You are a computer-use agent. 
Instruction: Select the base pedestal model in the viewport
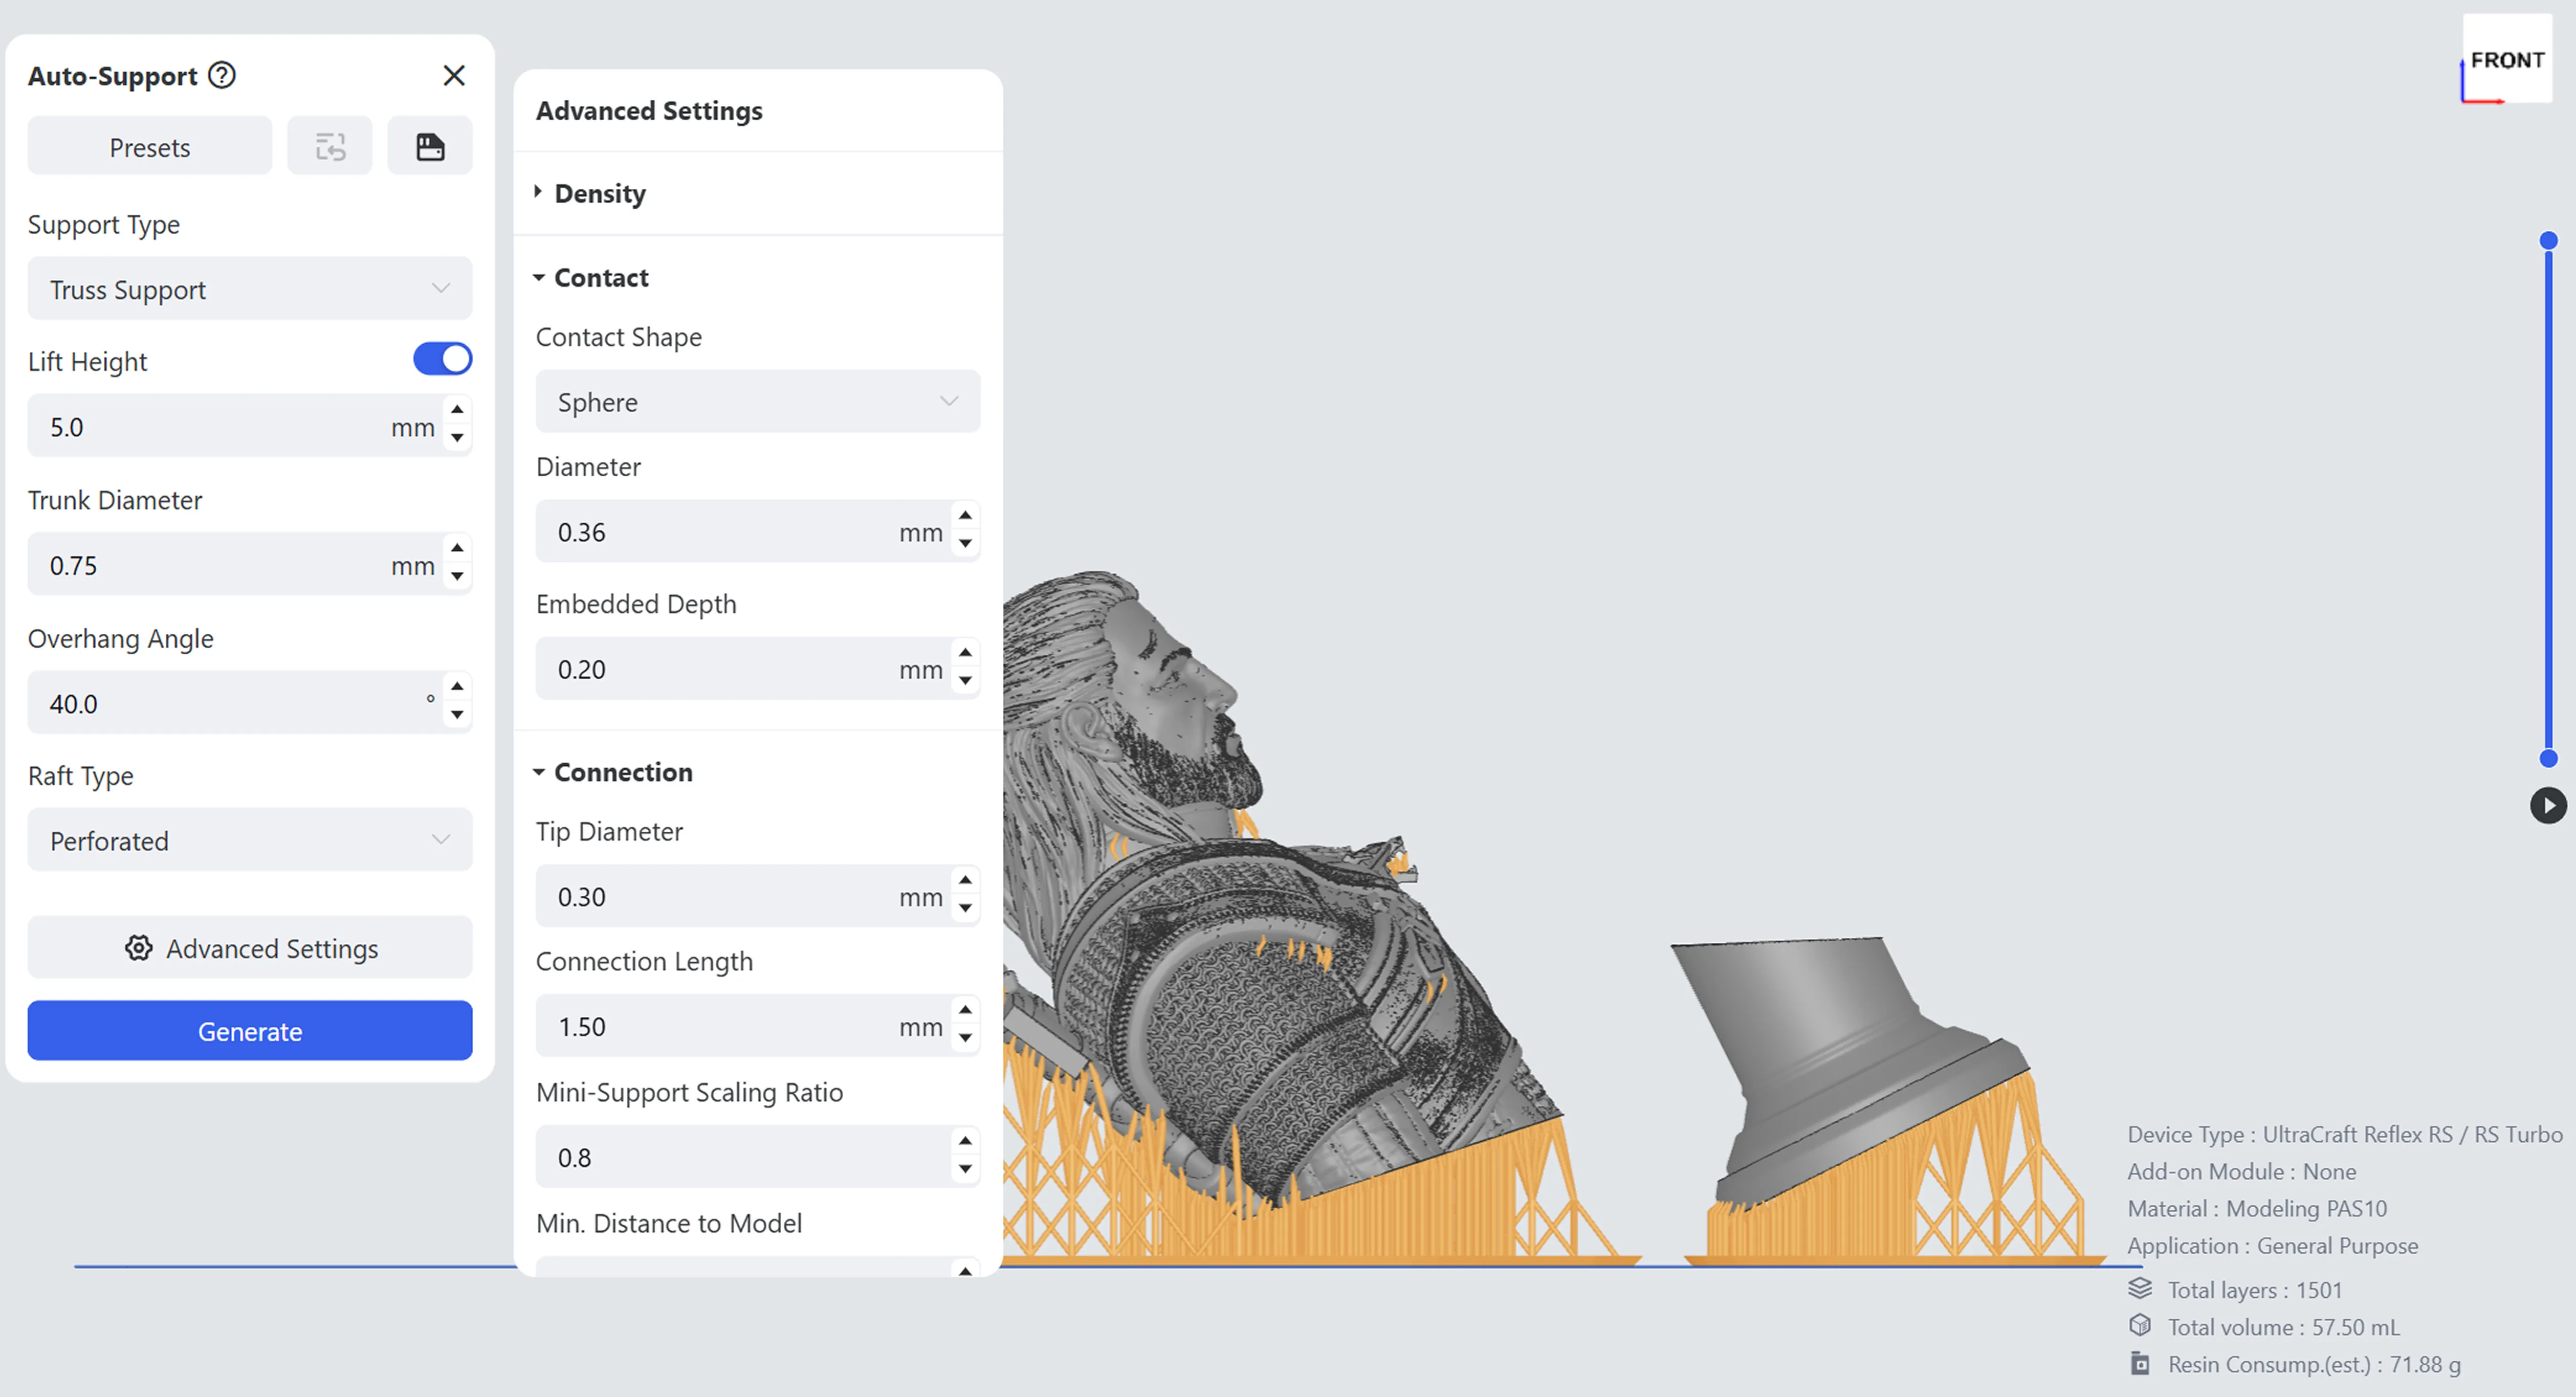coord(1850,1060)
